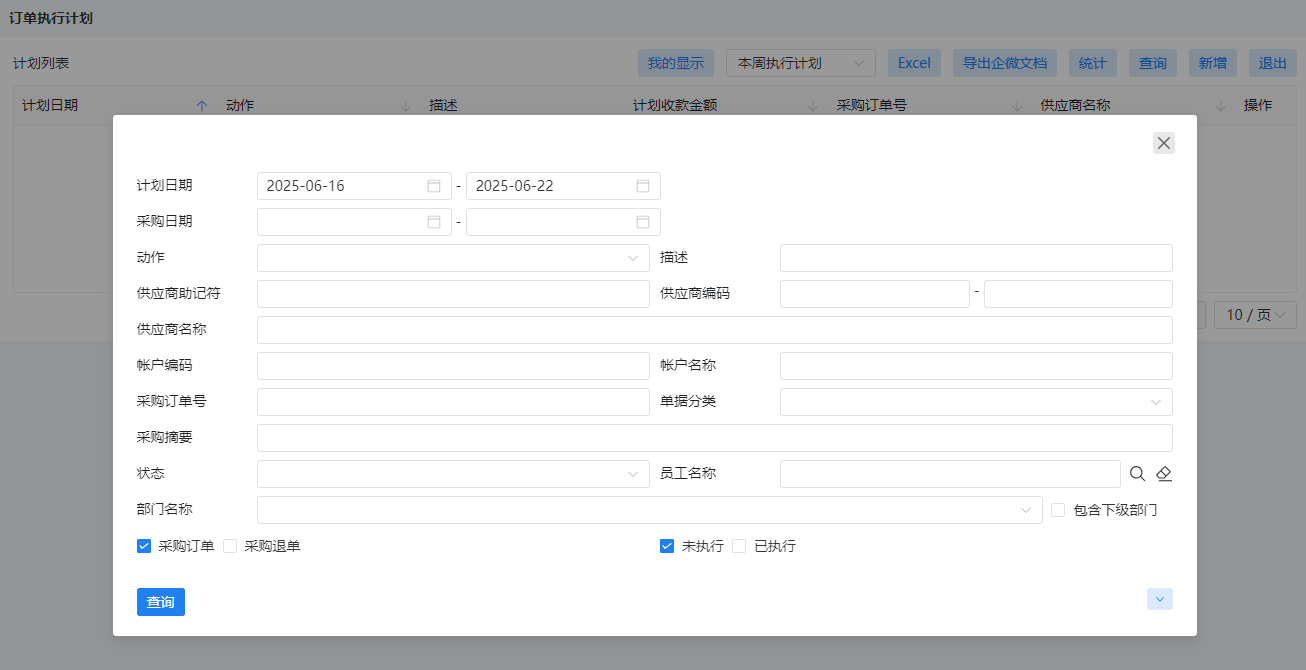Open calendar for 采购日期 end date

[x=643, y=222]
